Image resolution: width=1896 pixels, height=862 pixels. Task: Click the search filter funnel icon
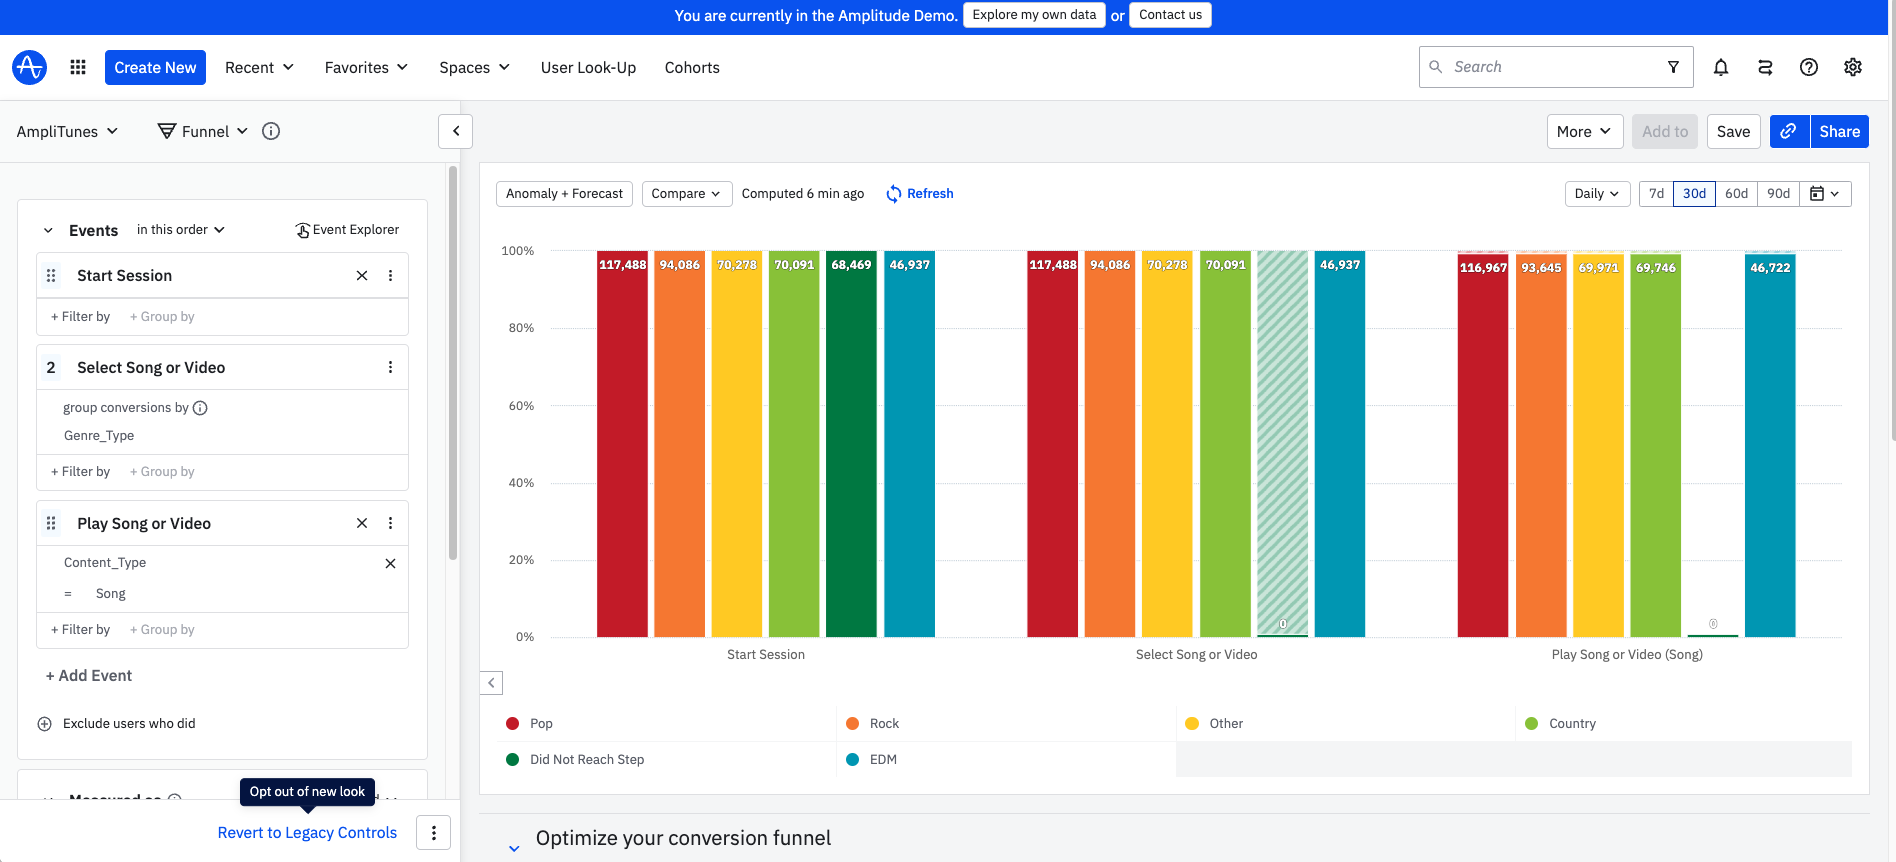[x=1673, y=67]
